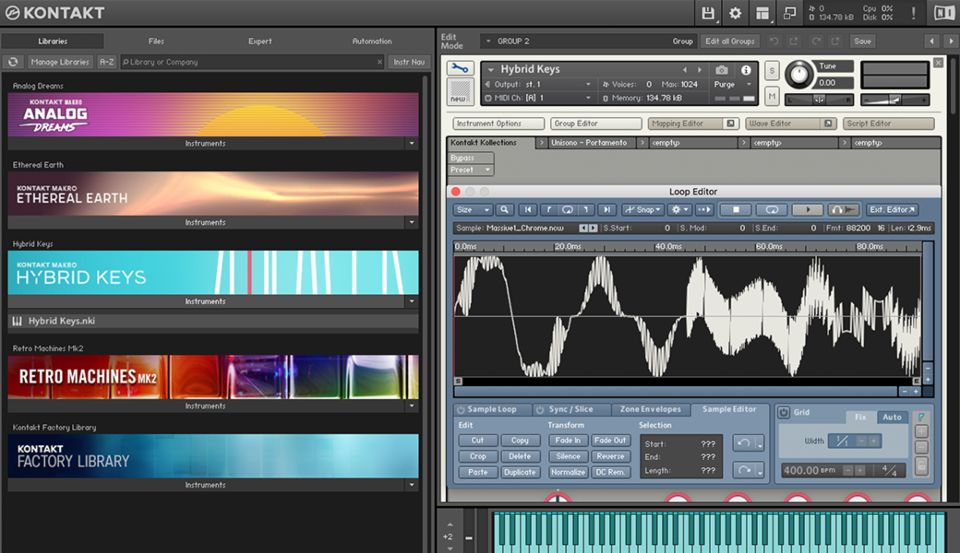Click the exclamation warning icon in top bar
960x553 pixels.
coord(913,13)
